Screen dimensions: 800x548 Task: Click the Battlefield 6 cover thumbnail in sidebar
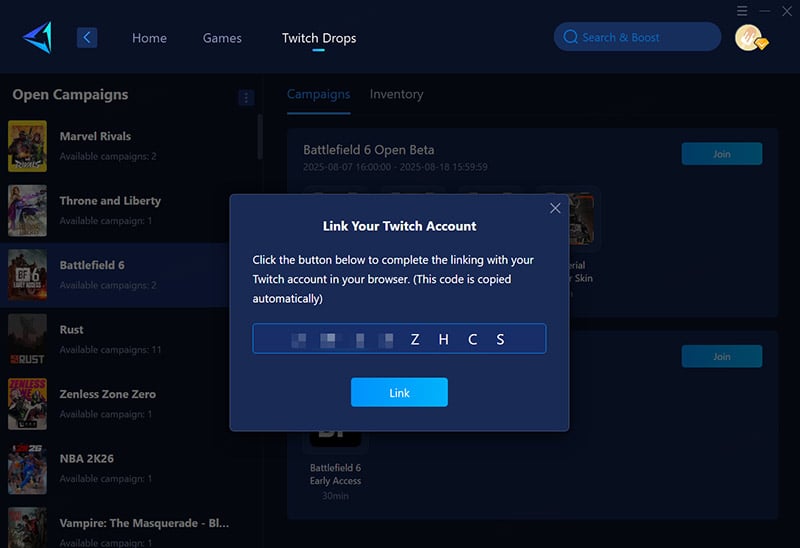click(28, 275)
